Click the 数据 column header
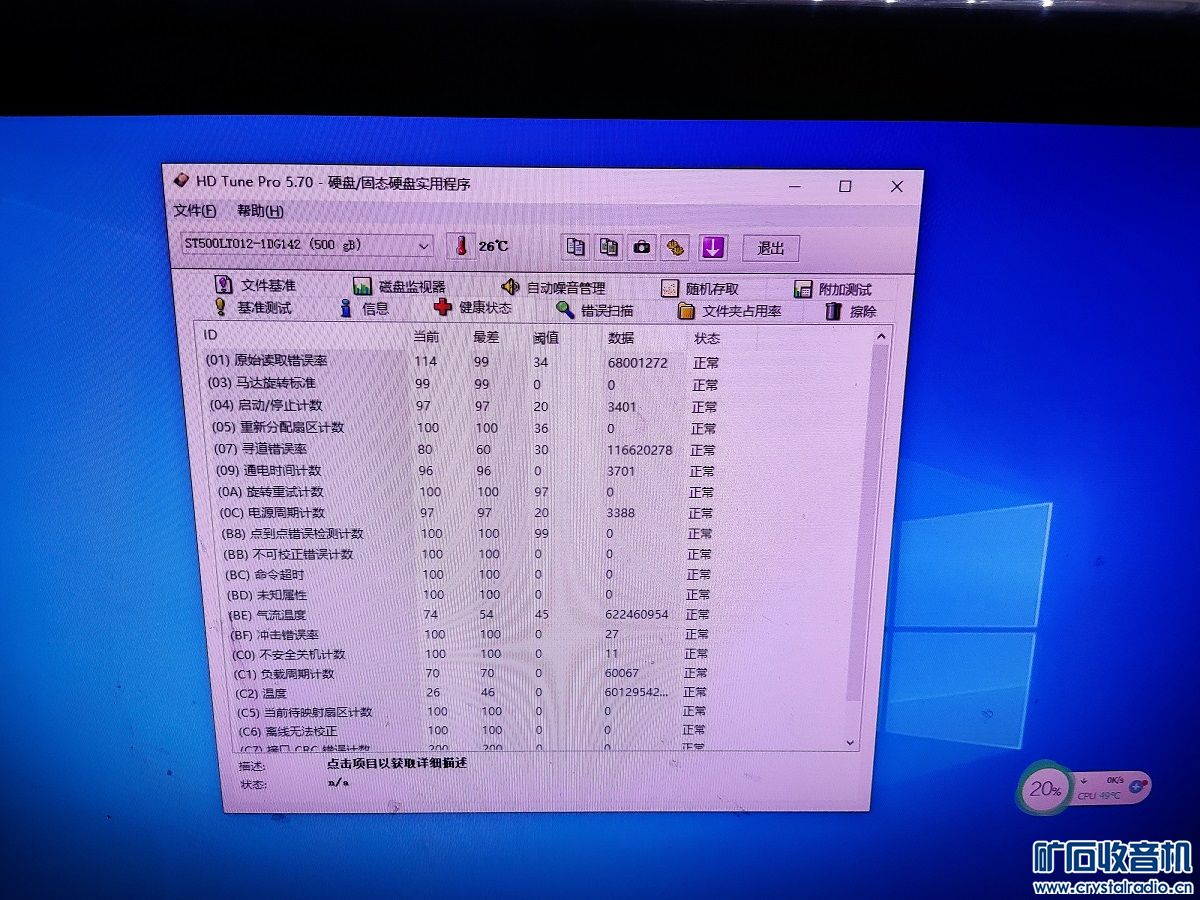This screenshot has width=1200, height=900. (x=621, y=338)
